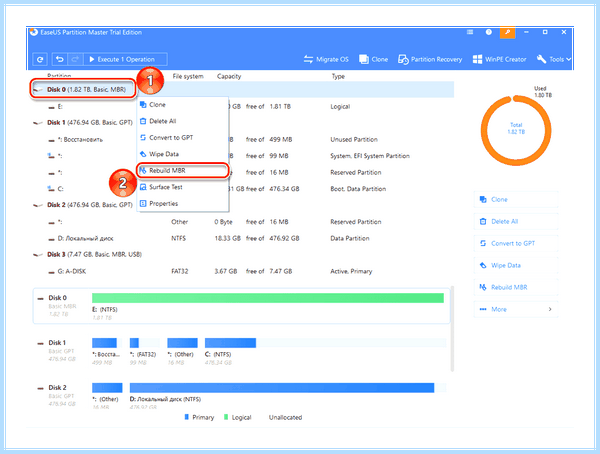The image size is (600, 454).
Task: Open the help question mark icon
Action: [489, 32]
